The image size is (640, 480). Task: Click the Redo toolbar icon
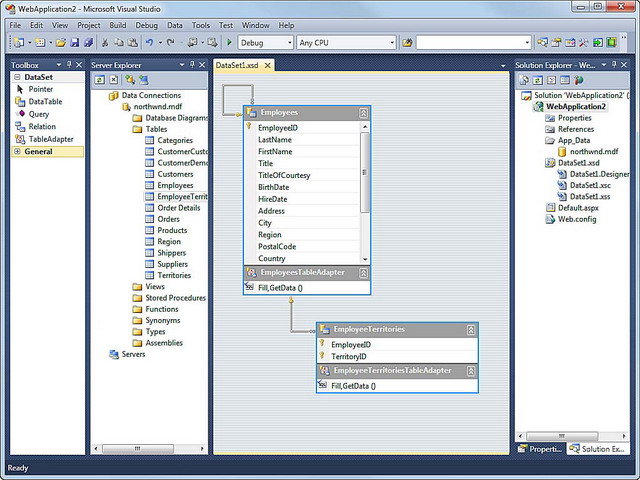[x=171, y=42]
